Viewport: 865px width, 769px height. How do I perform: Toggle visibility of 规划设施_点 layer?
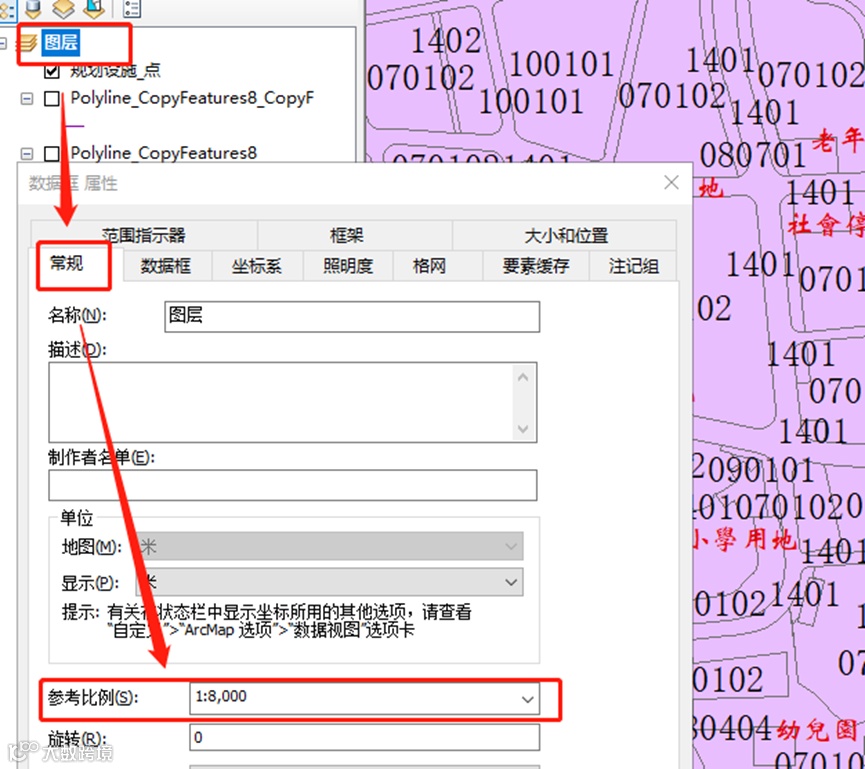coord(52,70)
